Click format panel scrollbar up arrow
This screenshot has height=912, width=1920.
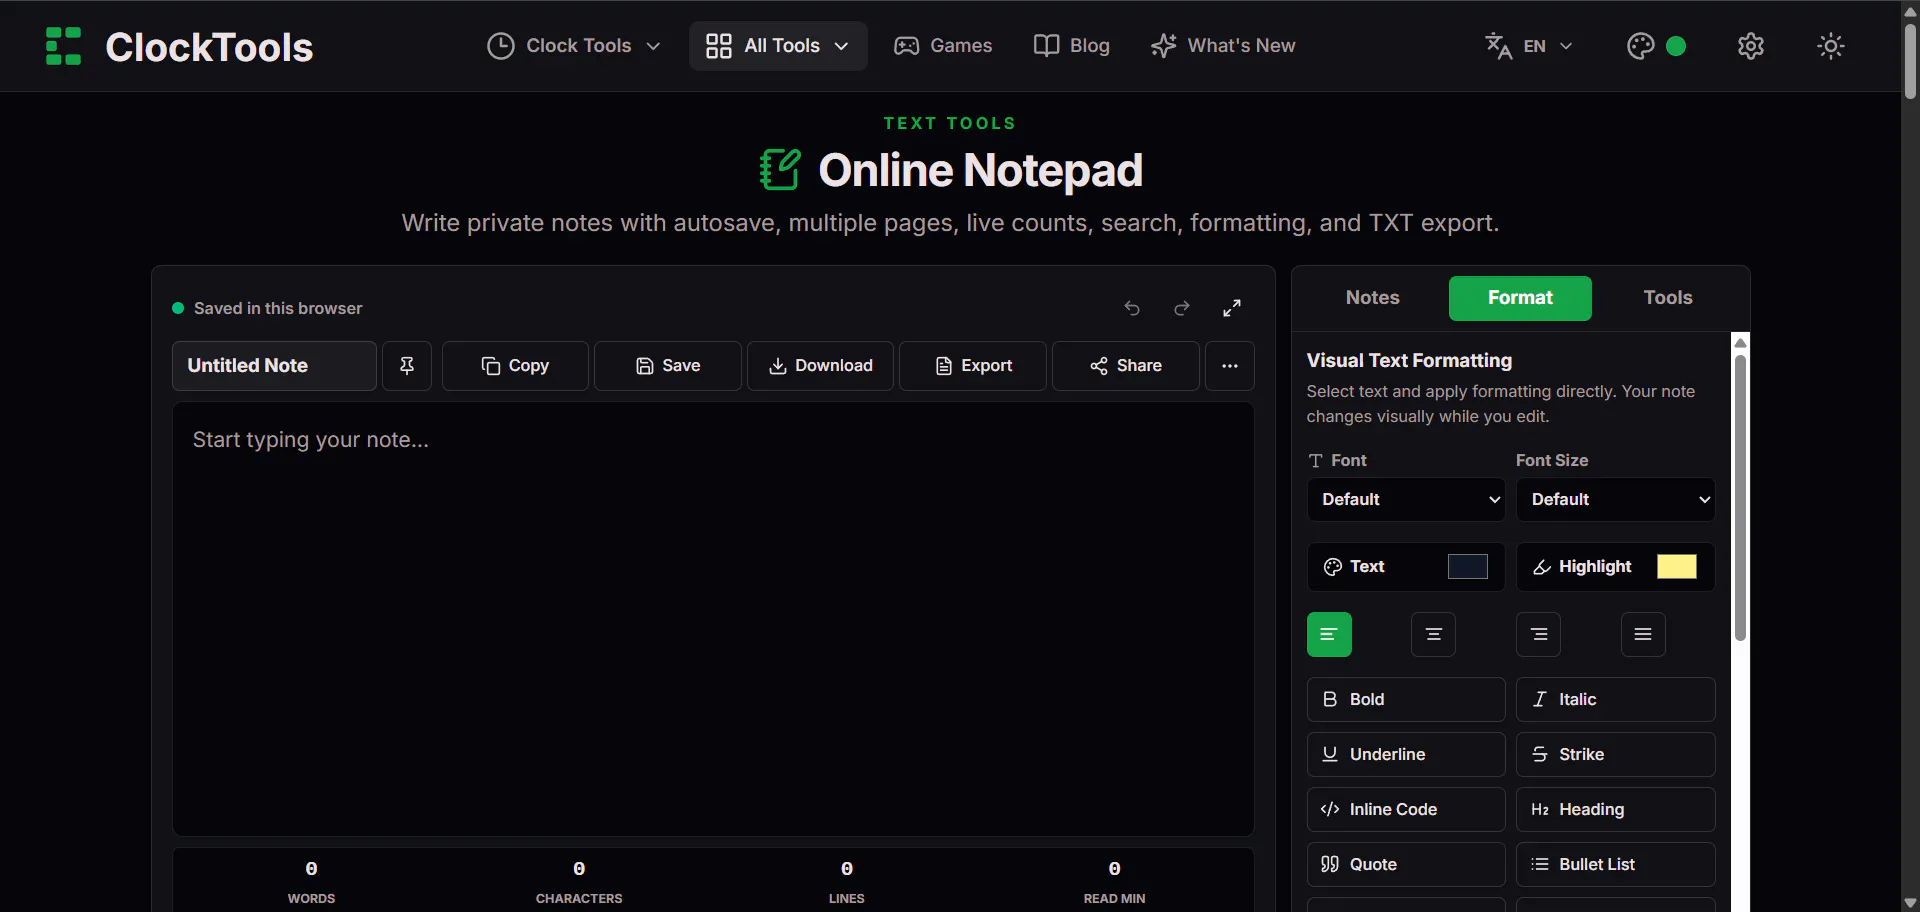pyautogui.click(x=1740, y=343)
